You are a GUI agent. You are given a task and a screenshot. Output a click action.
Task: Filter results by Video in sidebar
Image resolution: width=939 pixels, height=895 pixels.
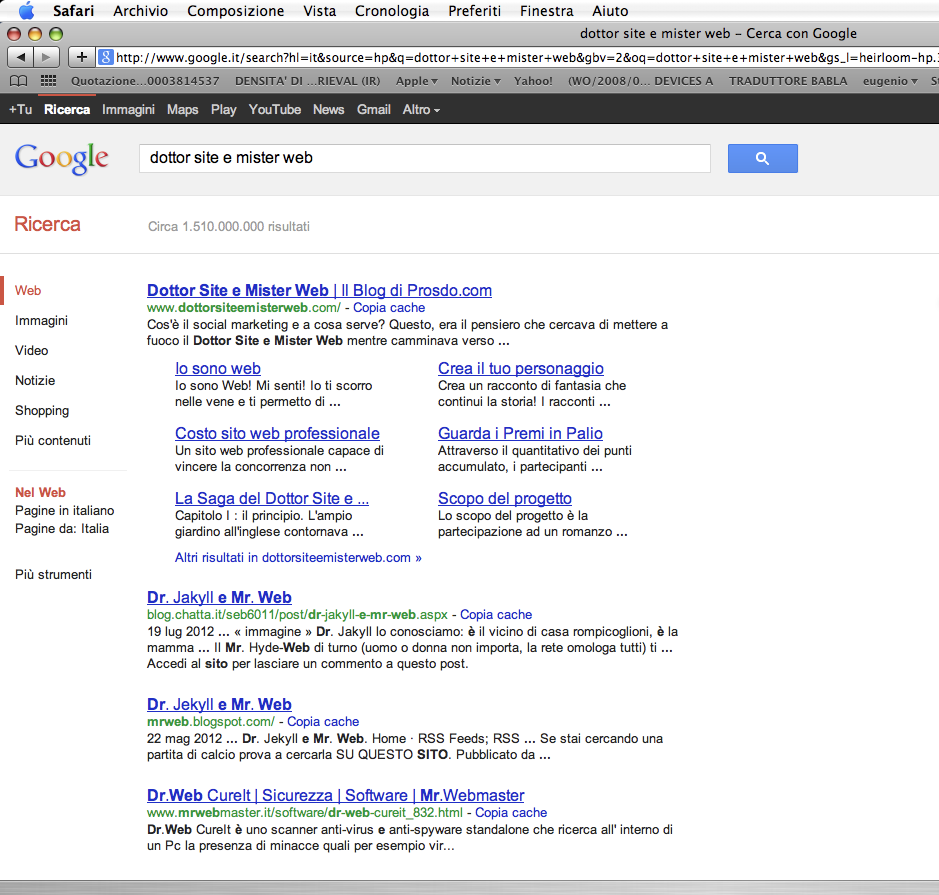32,350
